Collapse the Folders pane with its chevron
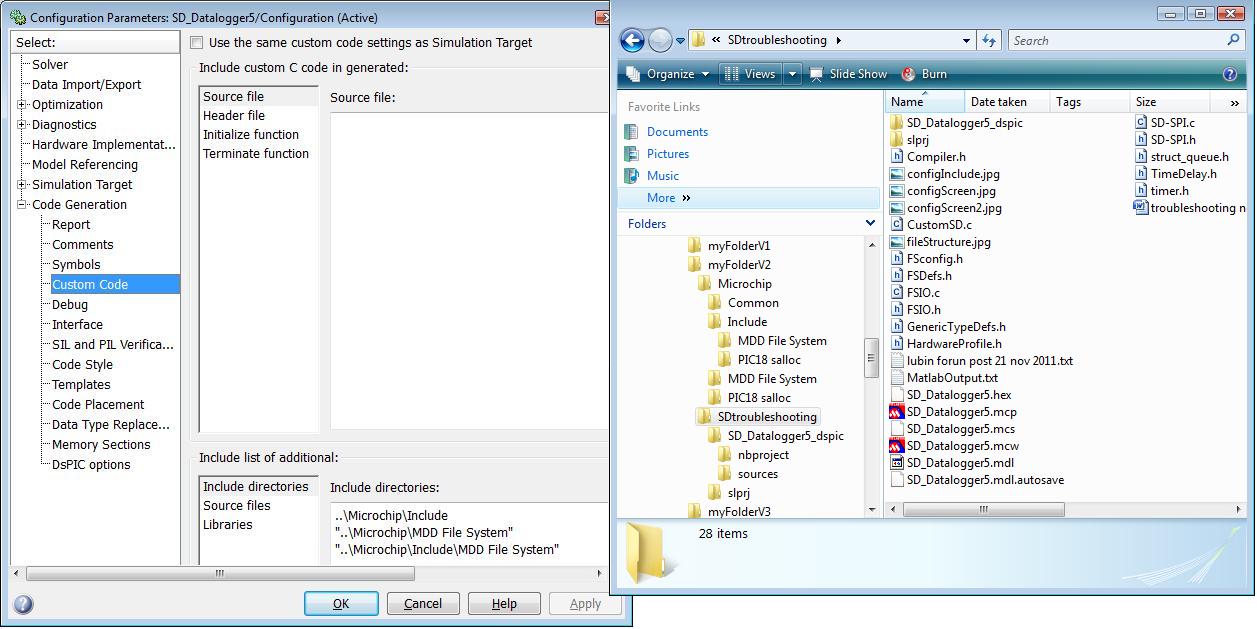1257x629 pixels. [x=870, y=223]
